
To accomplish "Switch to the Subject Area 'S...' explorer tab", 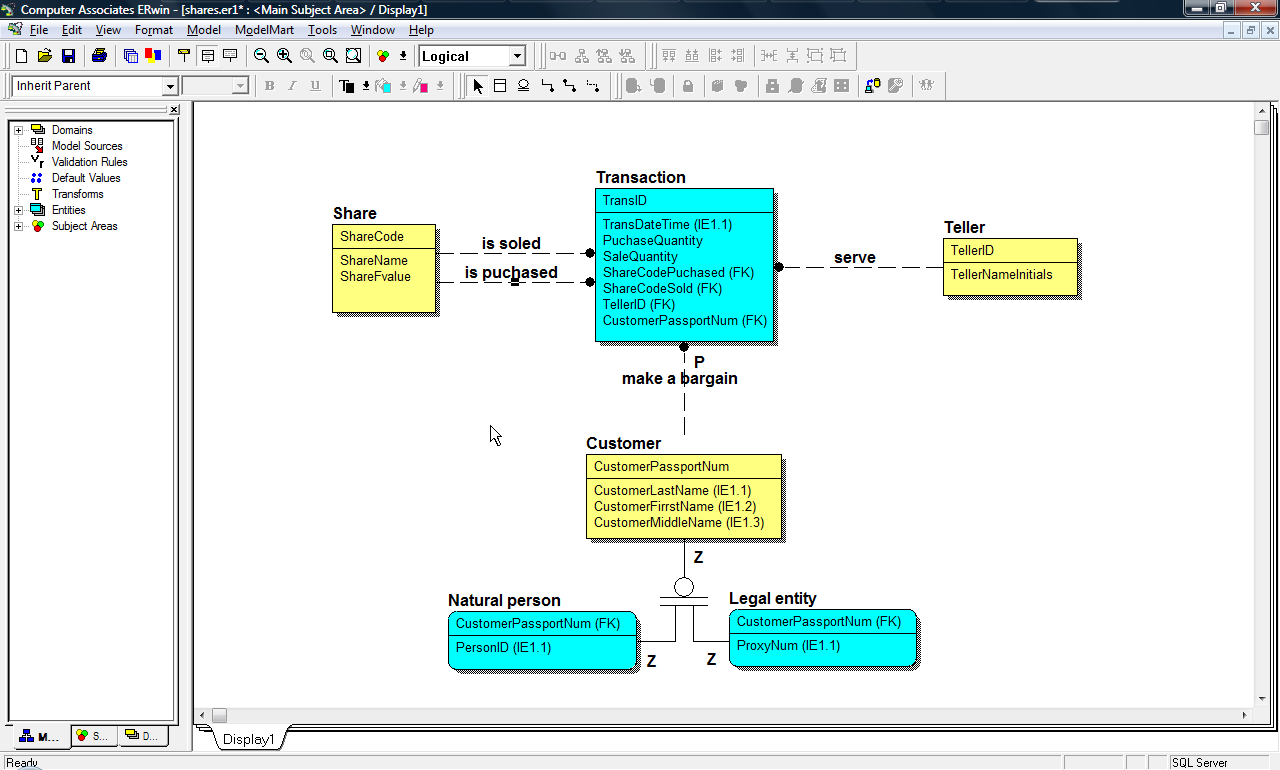I will (x=93, y=736).
